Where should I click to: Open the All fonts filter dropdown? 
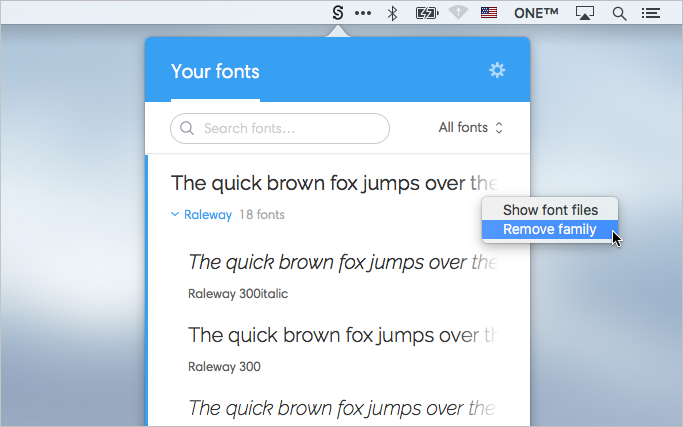pos(471,127)
